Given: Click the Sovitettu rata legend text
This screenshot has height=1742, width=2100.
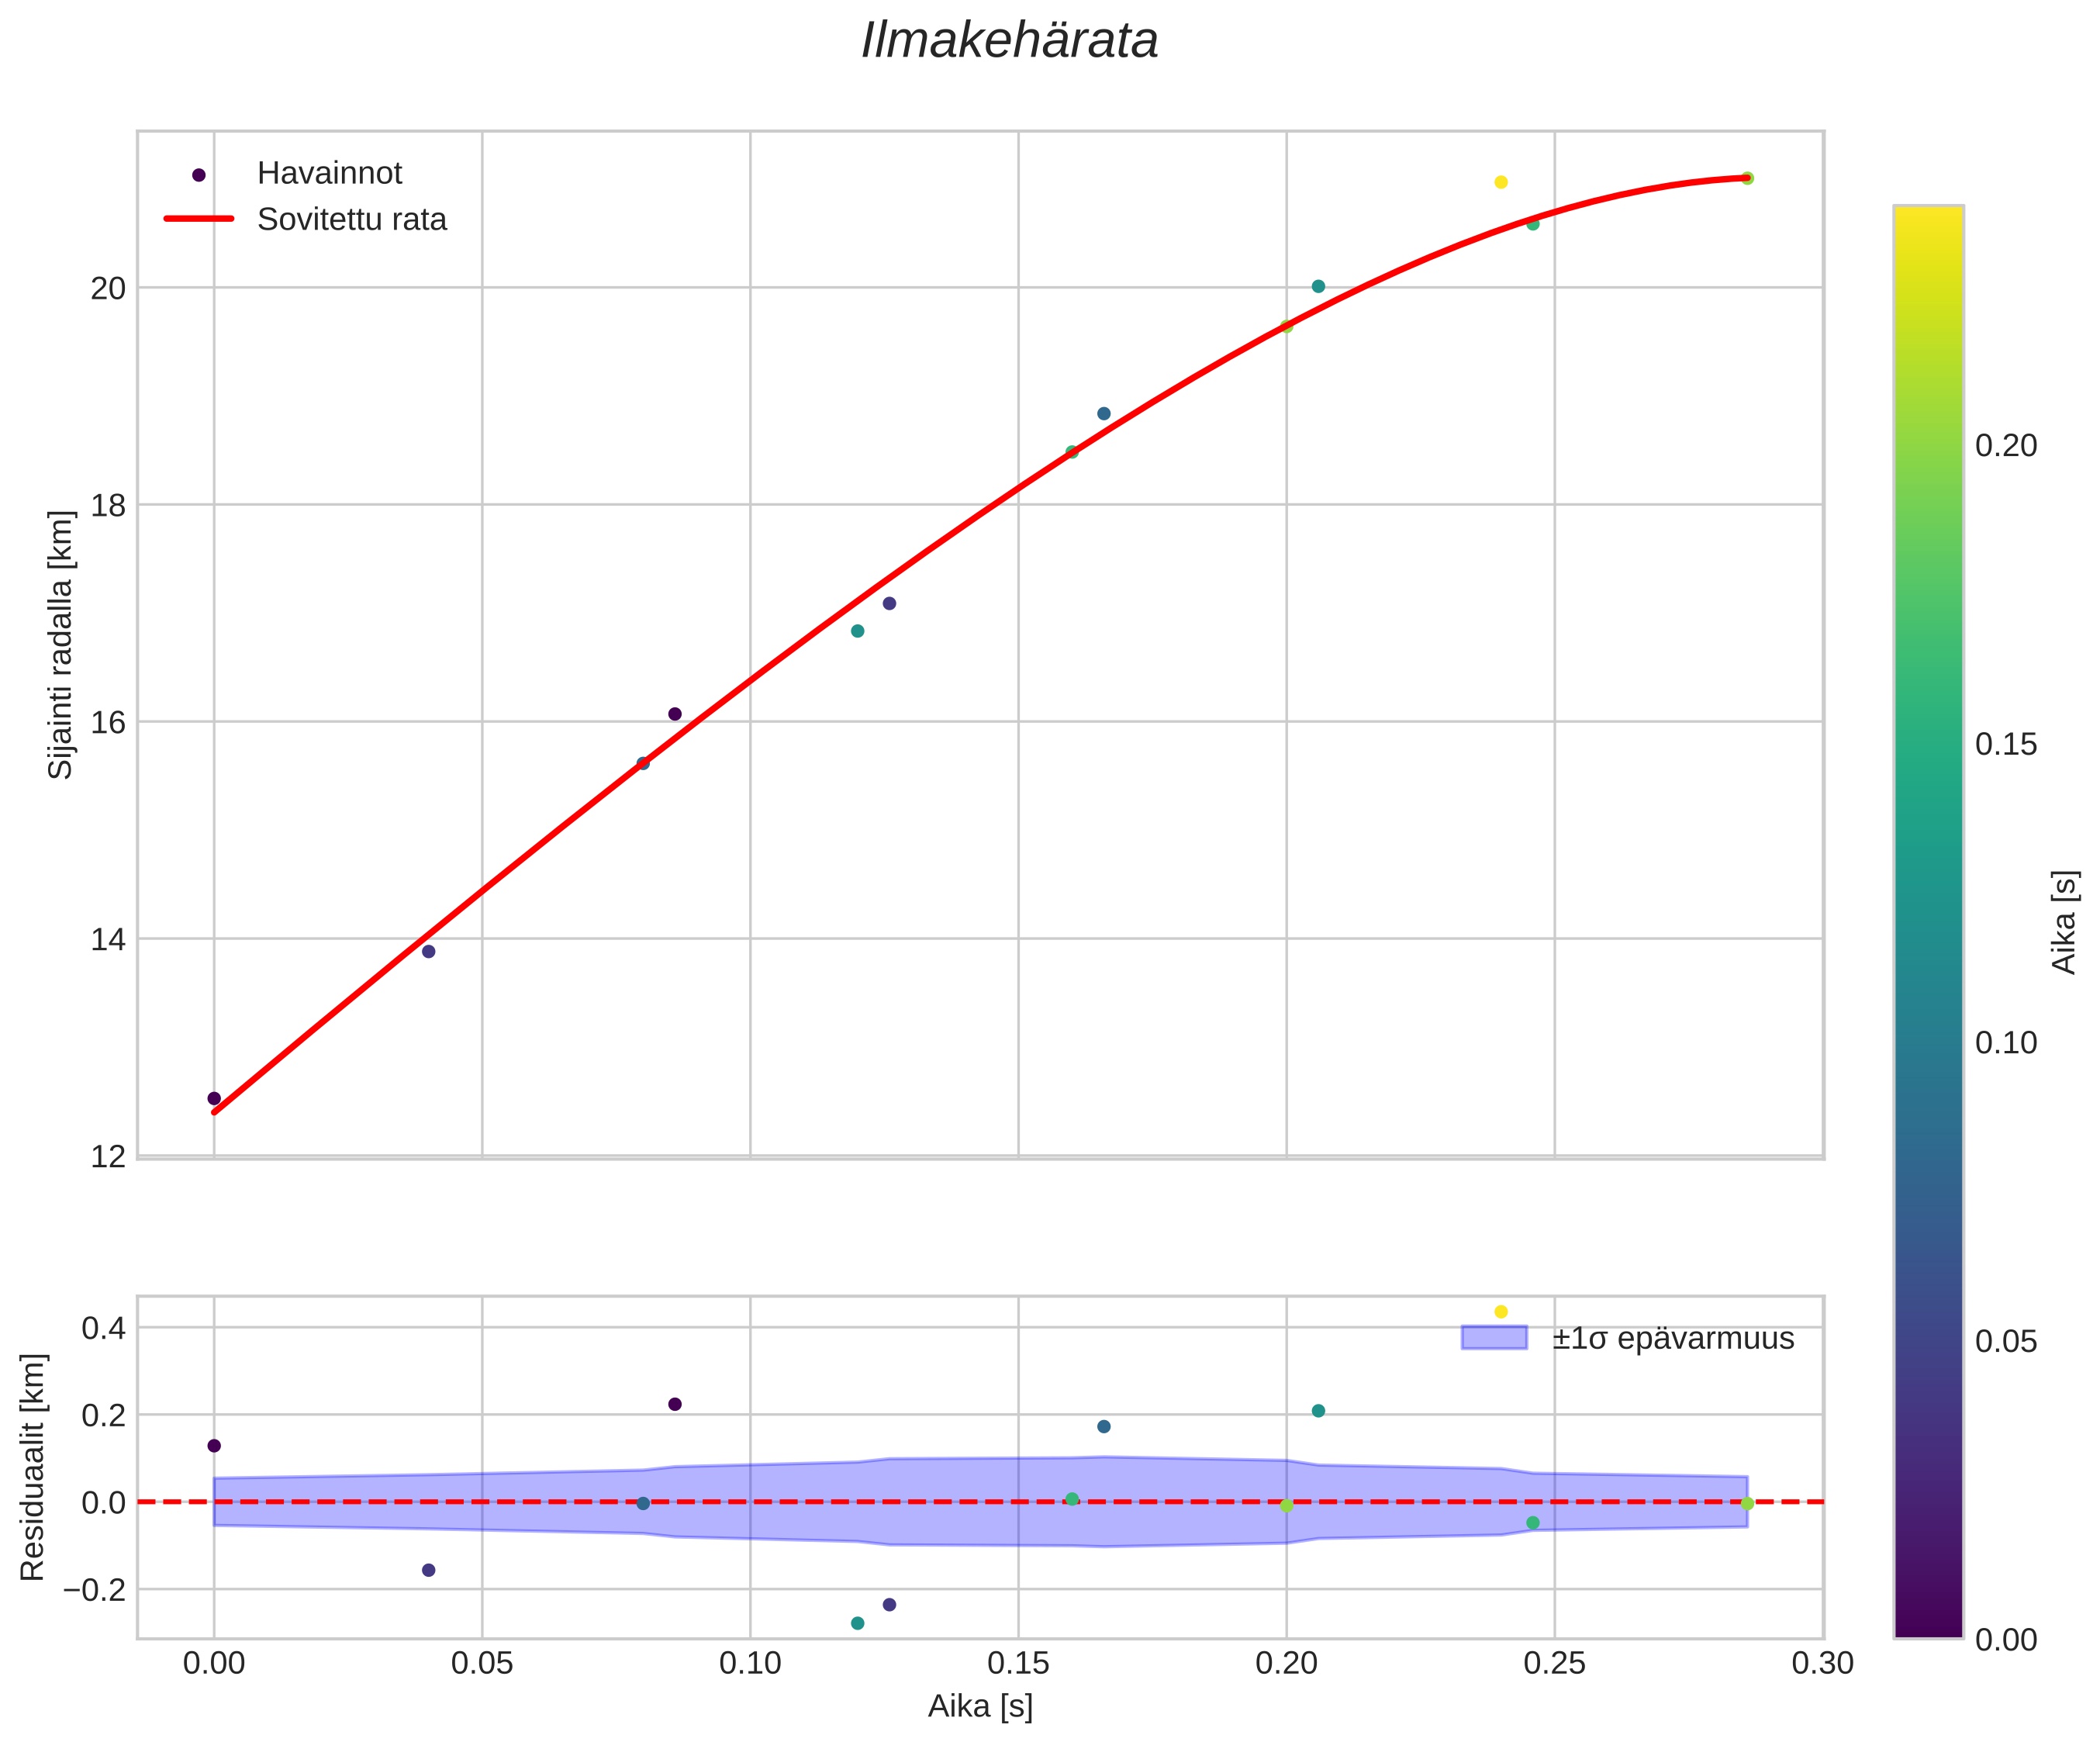Looking at the screenshot, I should tap(352, 220).
